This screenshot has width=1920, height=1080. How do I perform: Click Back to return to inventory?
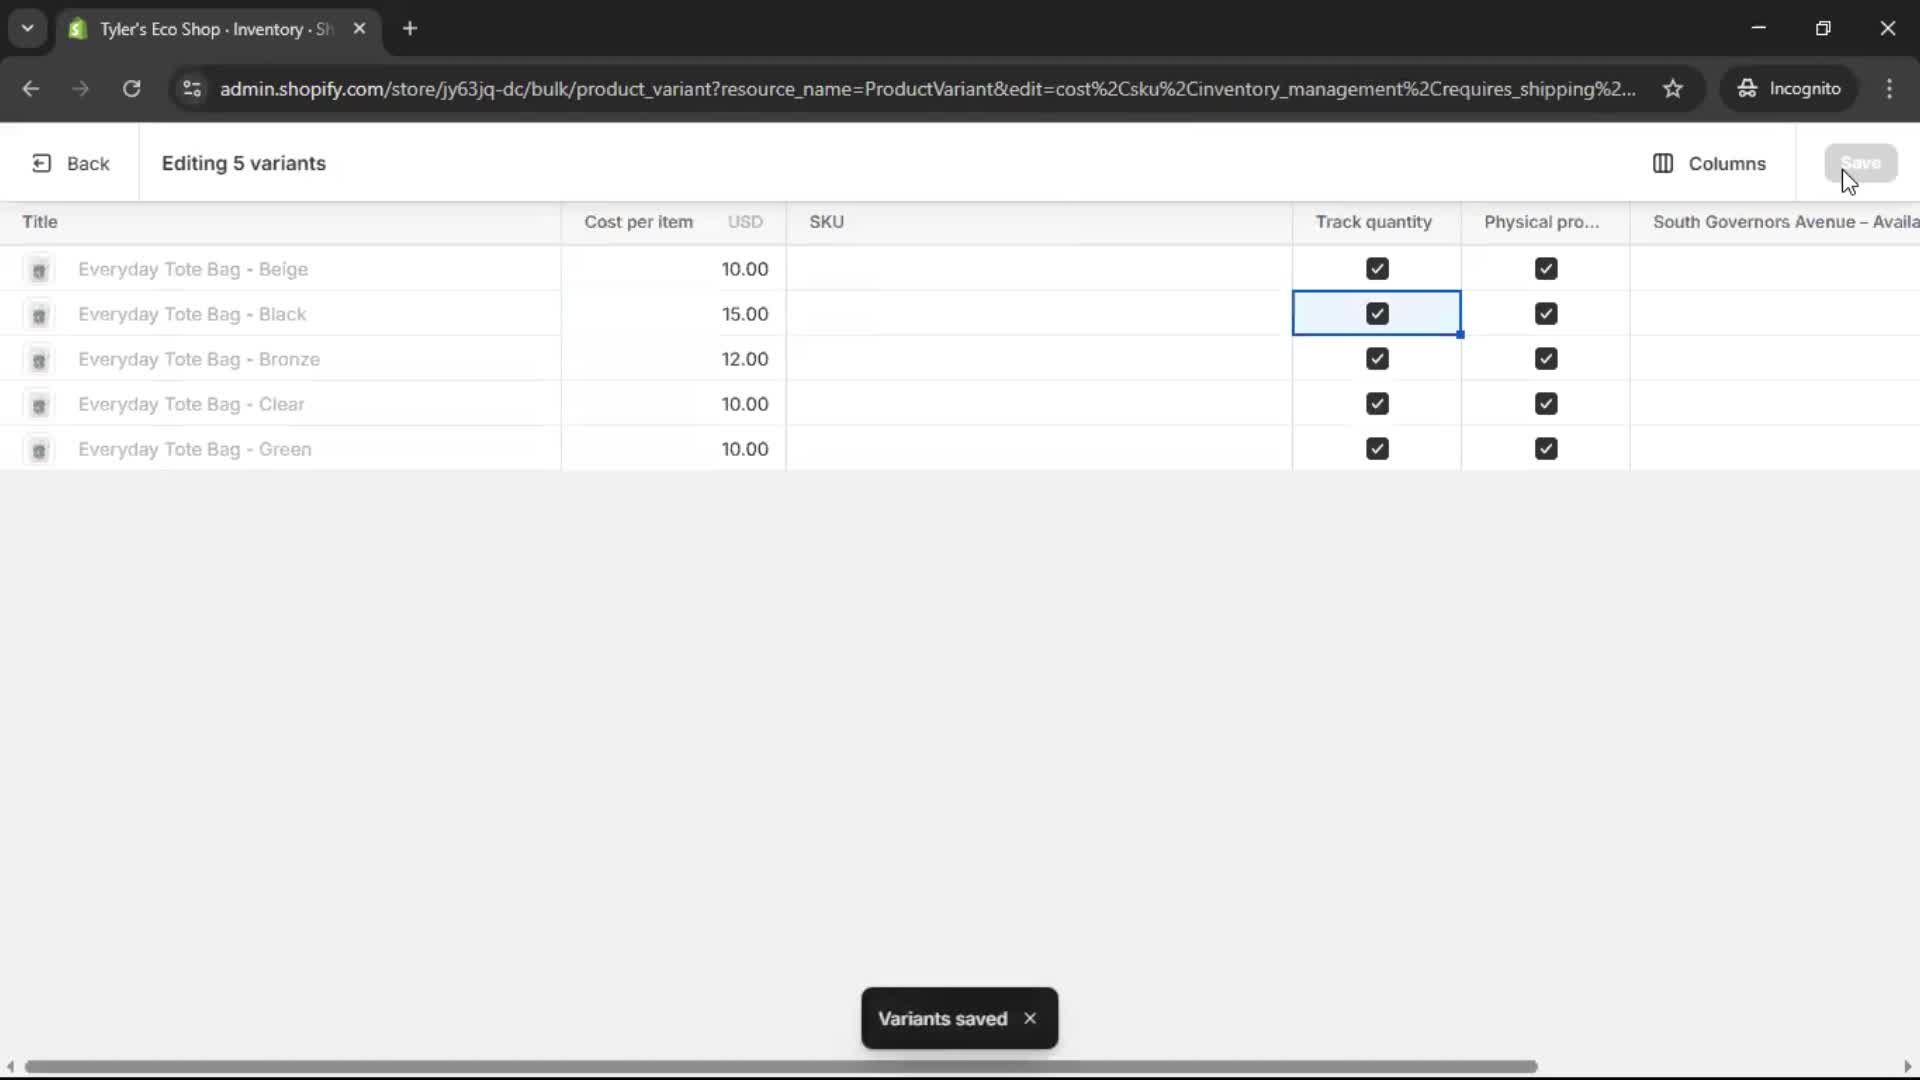click(70, 163)
